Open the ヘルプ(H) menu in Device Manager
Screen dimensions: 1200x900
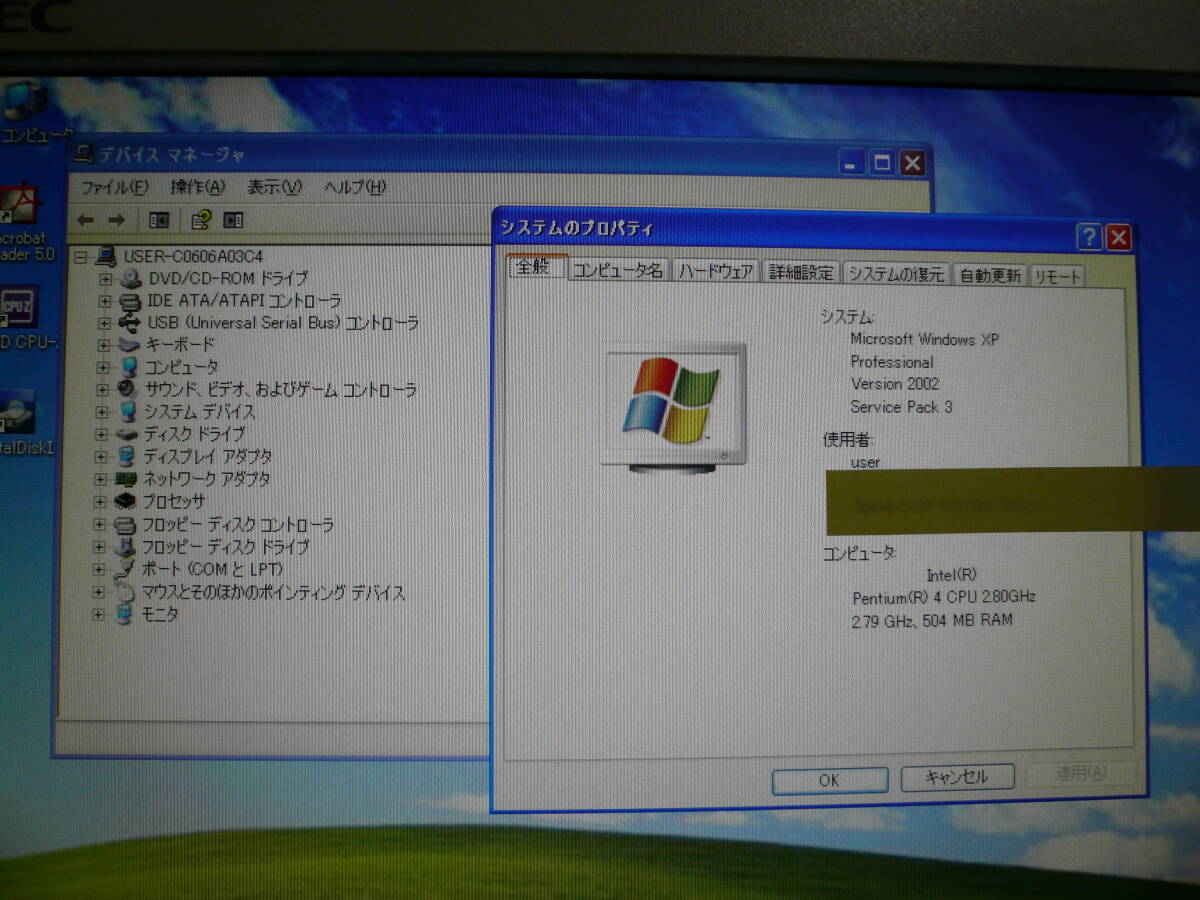pyautogui.click(x=355, y=187)
